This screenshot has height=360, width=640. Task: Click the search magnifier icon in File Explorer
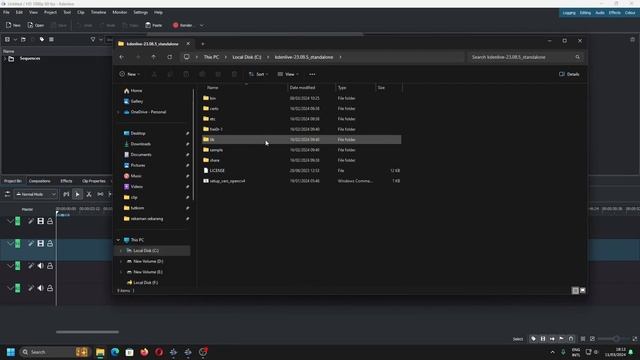(x=578, y=57)
